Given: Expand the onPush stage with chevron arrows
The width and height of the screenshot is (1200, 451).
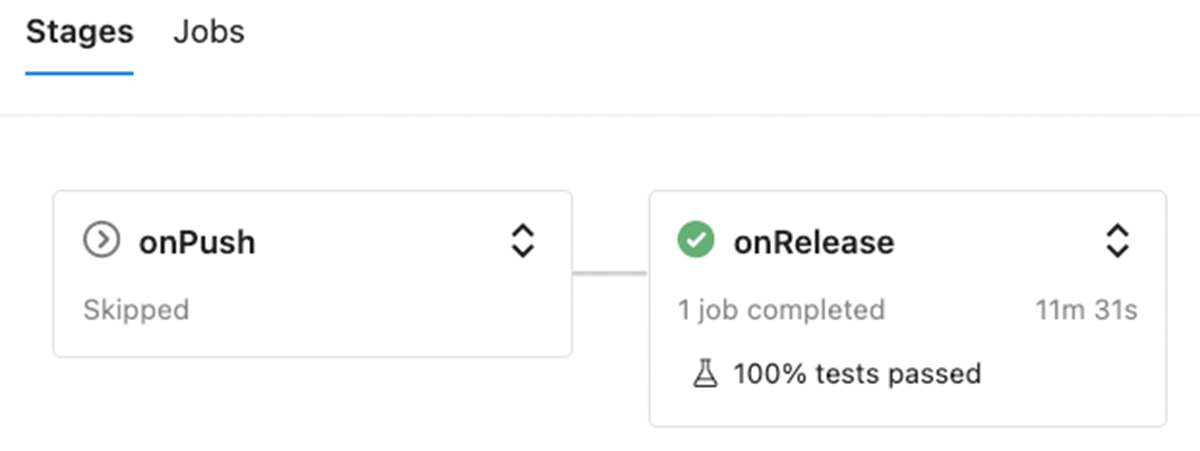Looking at the screenshot, I should [522, 241].
